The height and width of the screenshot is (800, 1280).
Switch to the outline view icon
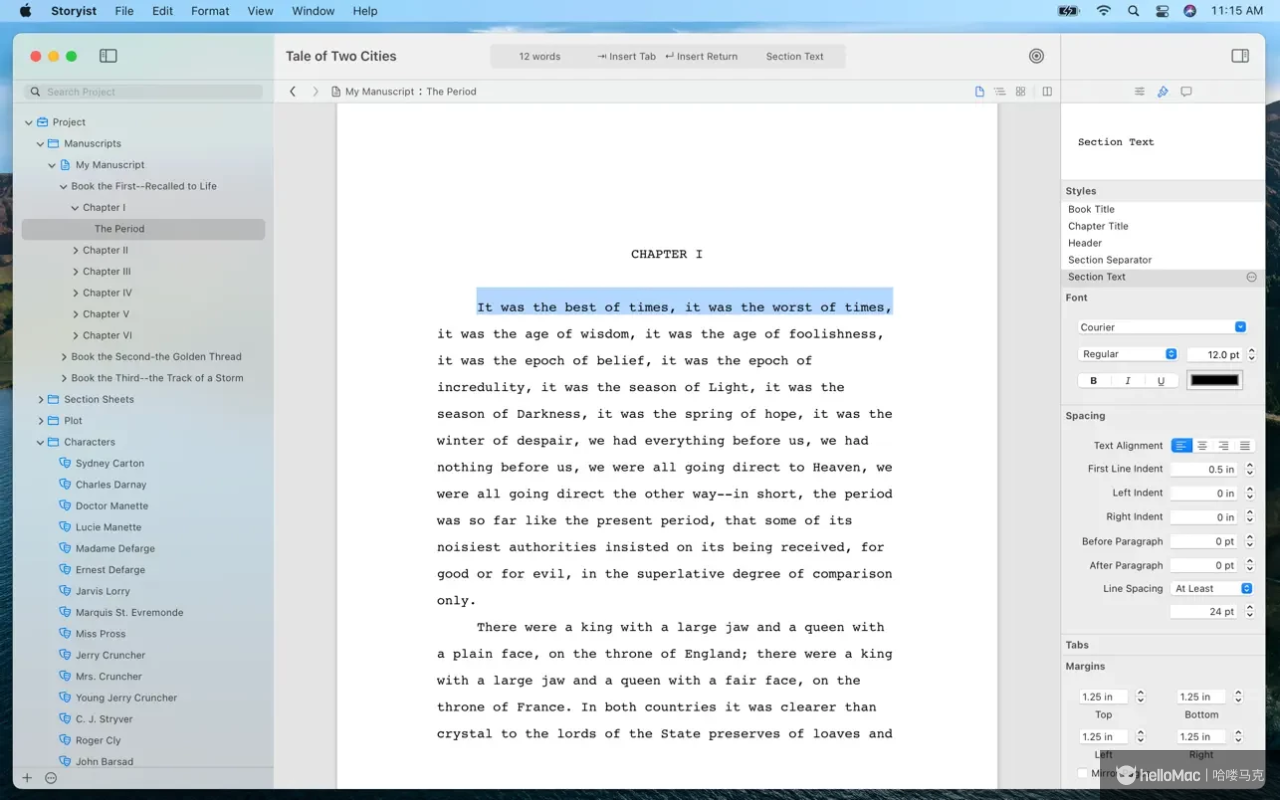(x=1000, y=91)
